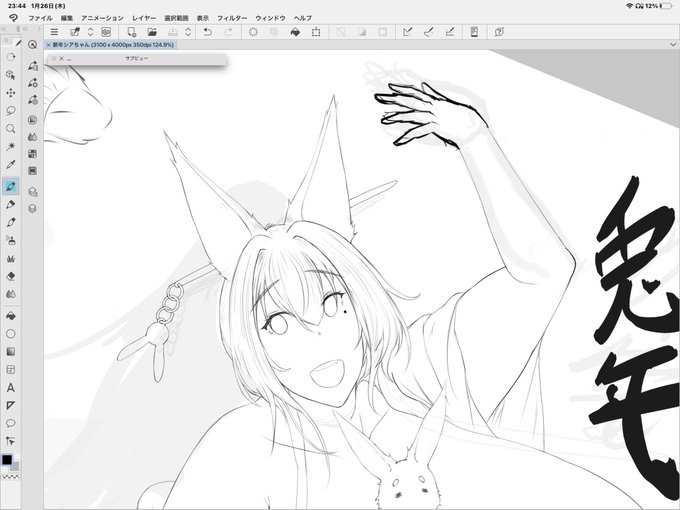Click the New canvas icon
This screenshot has height=510, width=680.
click(131, 32)
